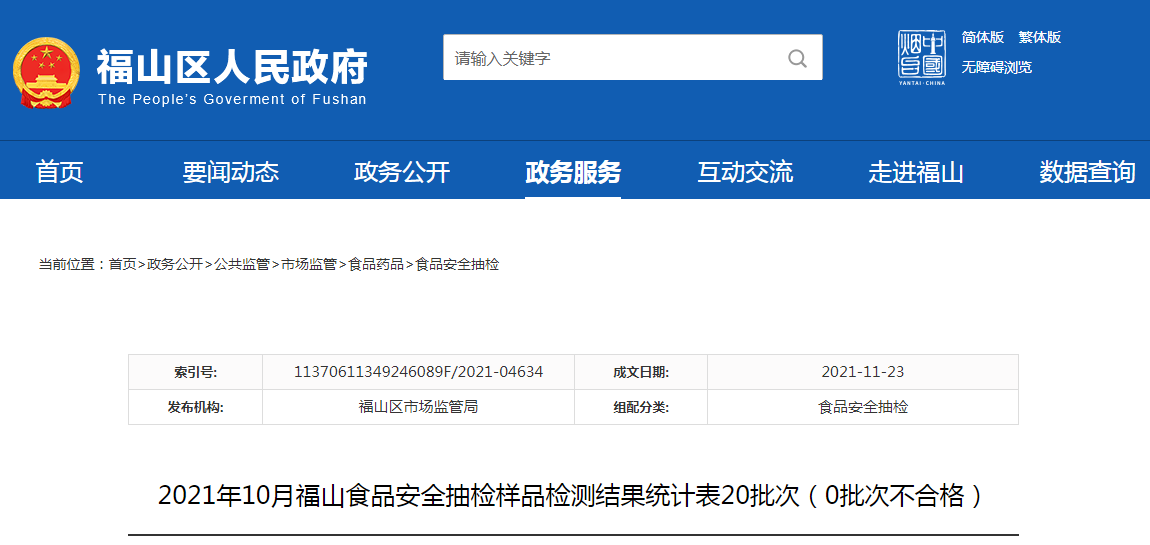The image size is (1150, 545).
Task: Click the 索引号 label cell
Action: 196,372
